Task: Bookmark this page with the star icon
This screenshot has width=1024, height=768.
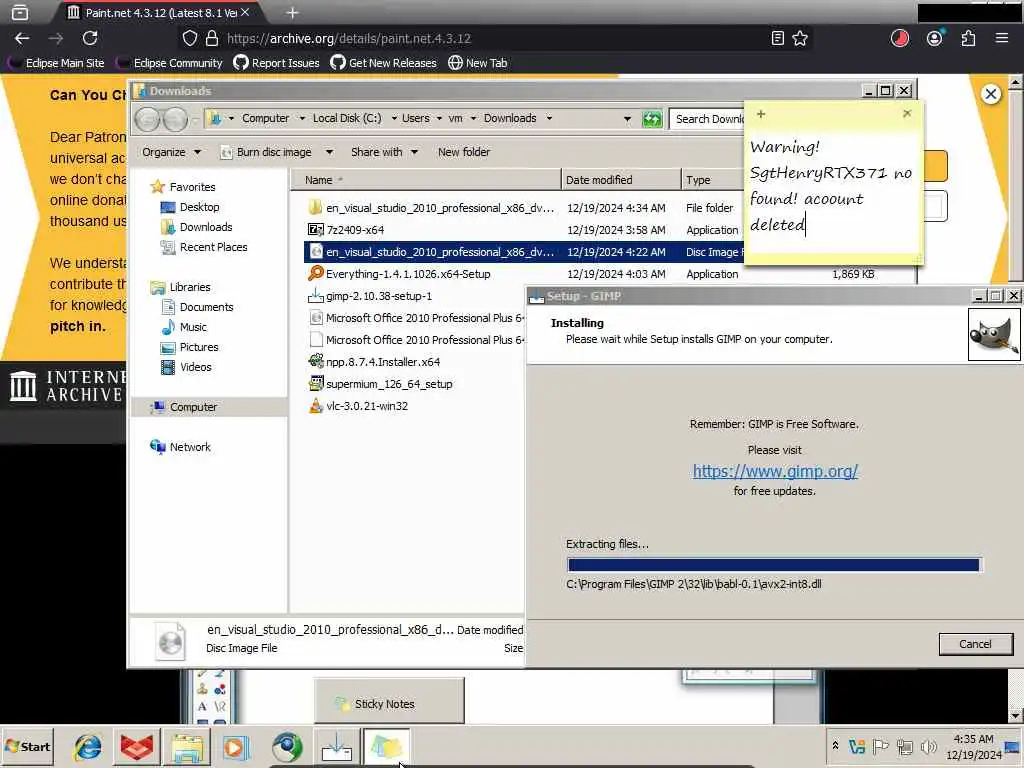Action: [x=800, y=39]
